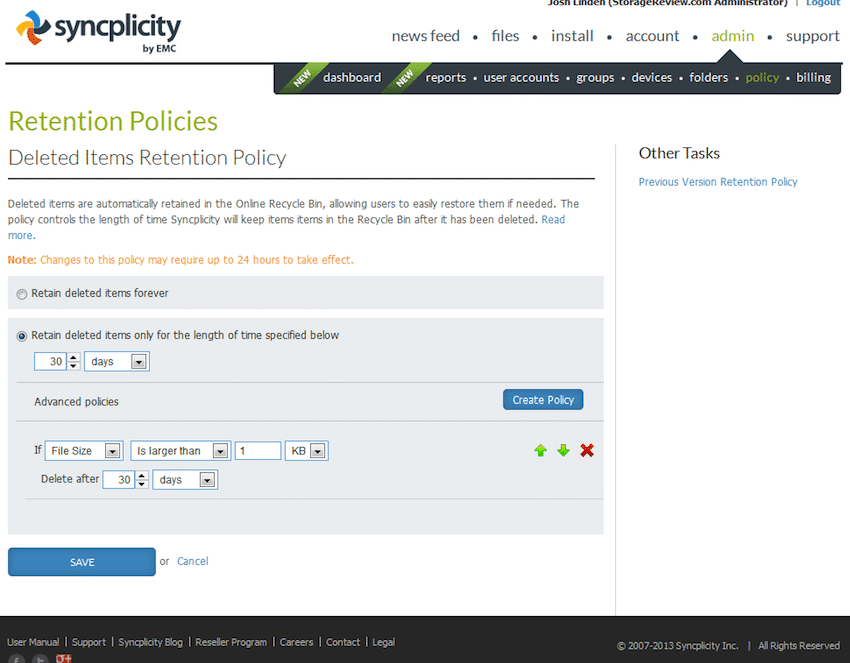Screen dimensions: 850x663
Task: Select Retain deleted items only for specified time
Action: point(22,337)
